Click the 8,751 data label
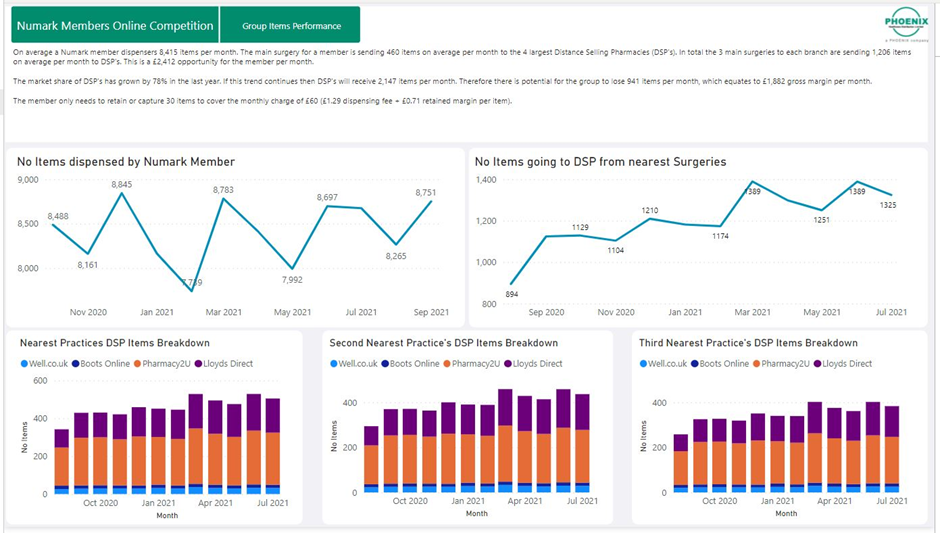 click(426, 192)
